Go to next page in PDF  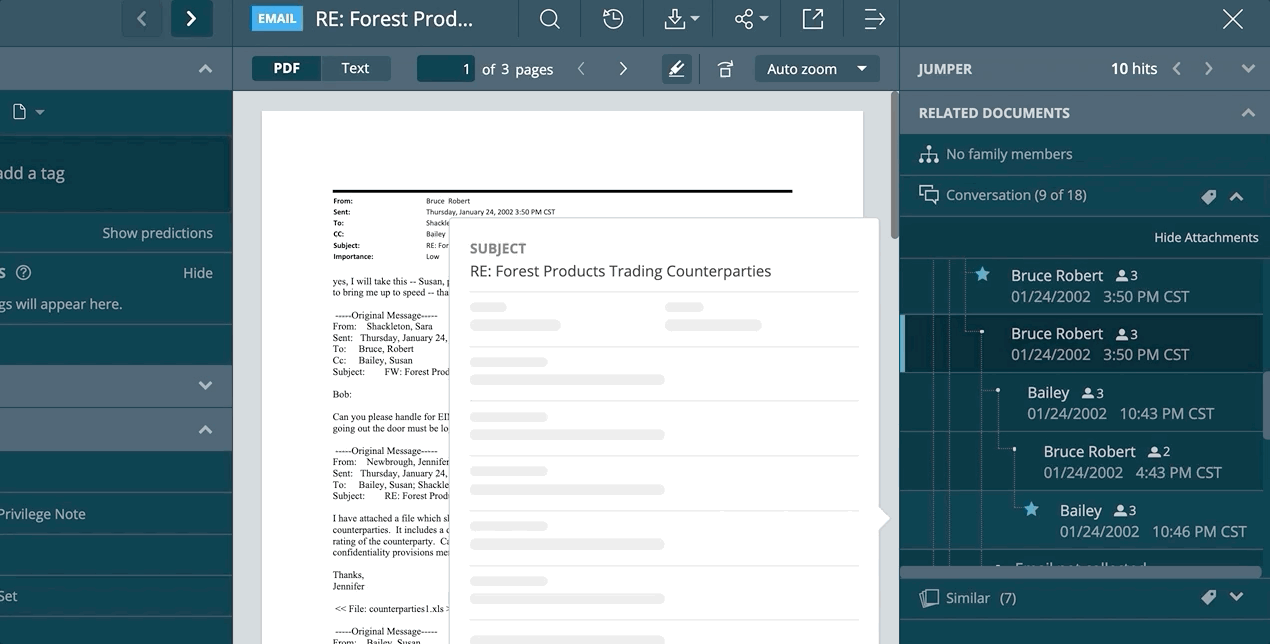pyautogui.click(x=623, y=69)
